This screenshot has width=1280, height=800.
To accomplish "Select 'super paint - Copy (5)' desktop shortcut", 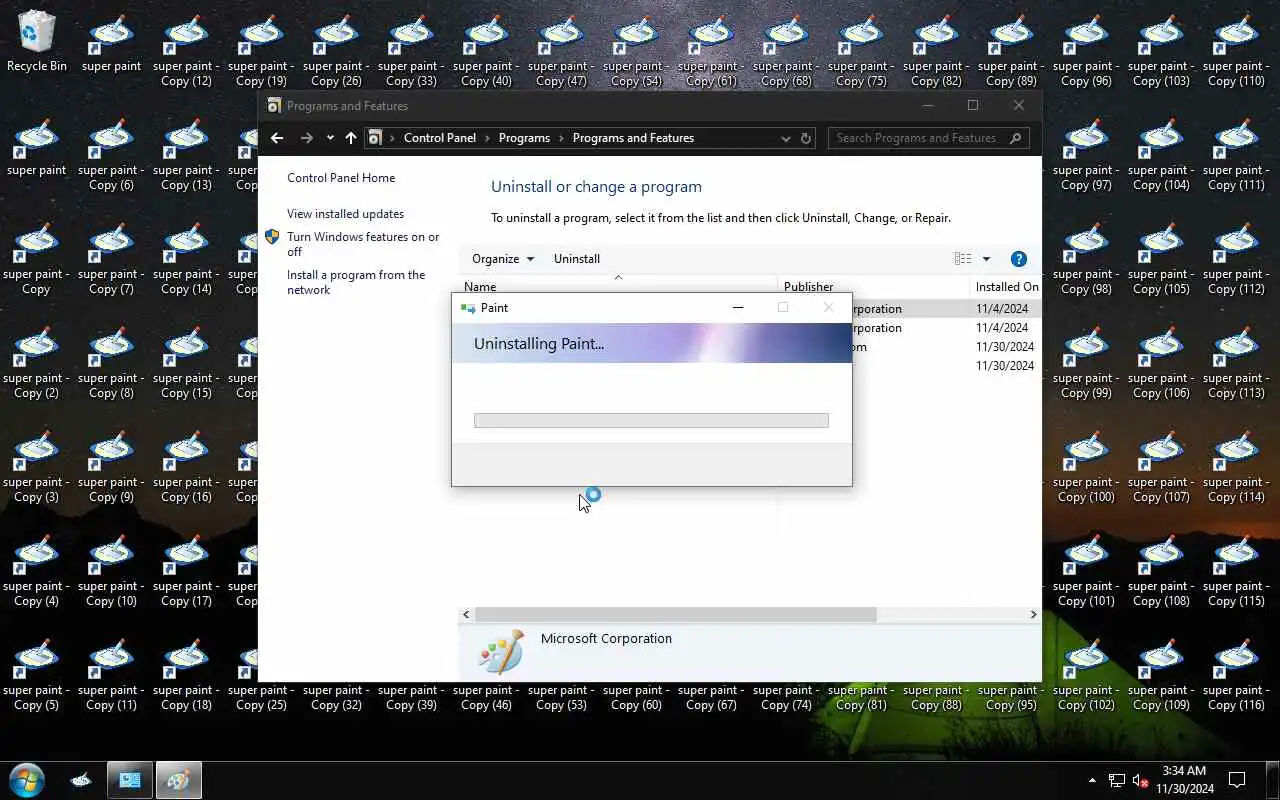I will click(x=36, y=674).
